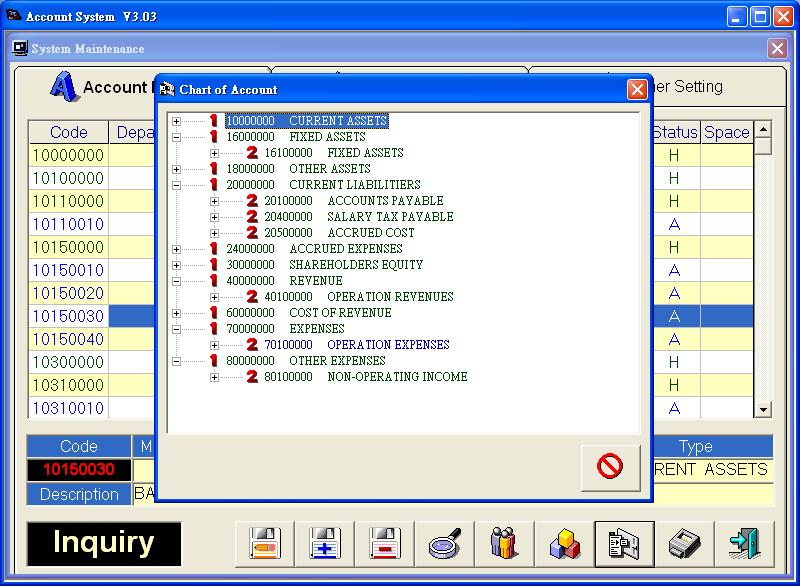
Task: Expand the 70100000 OPERATION EXPENSES node
Action: tap(214, 345)
